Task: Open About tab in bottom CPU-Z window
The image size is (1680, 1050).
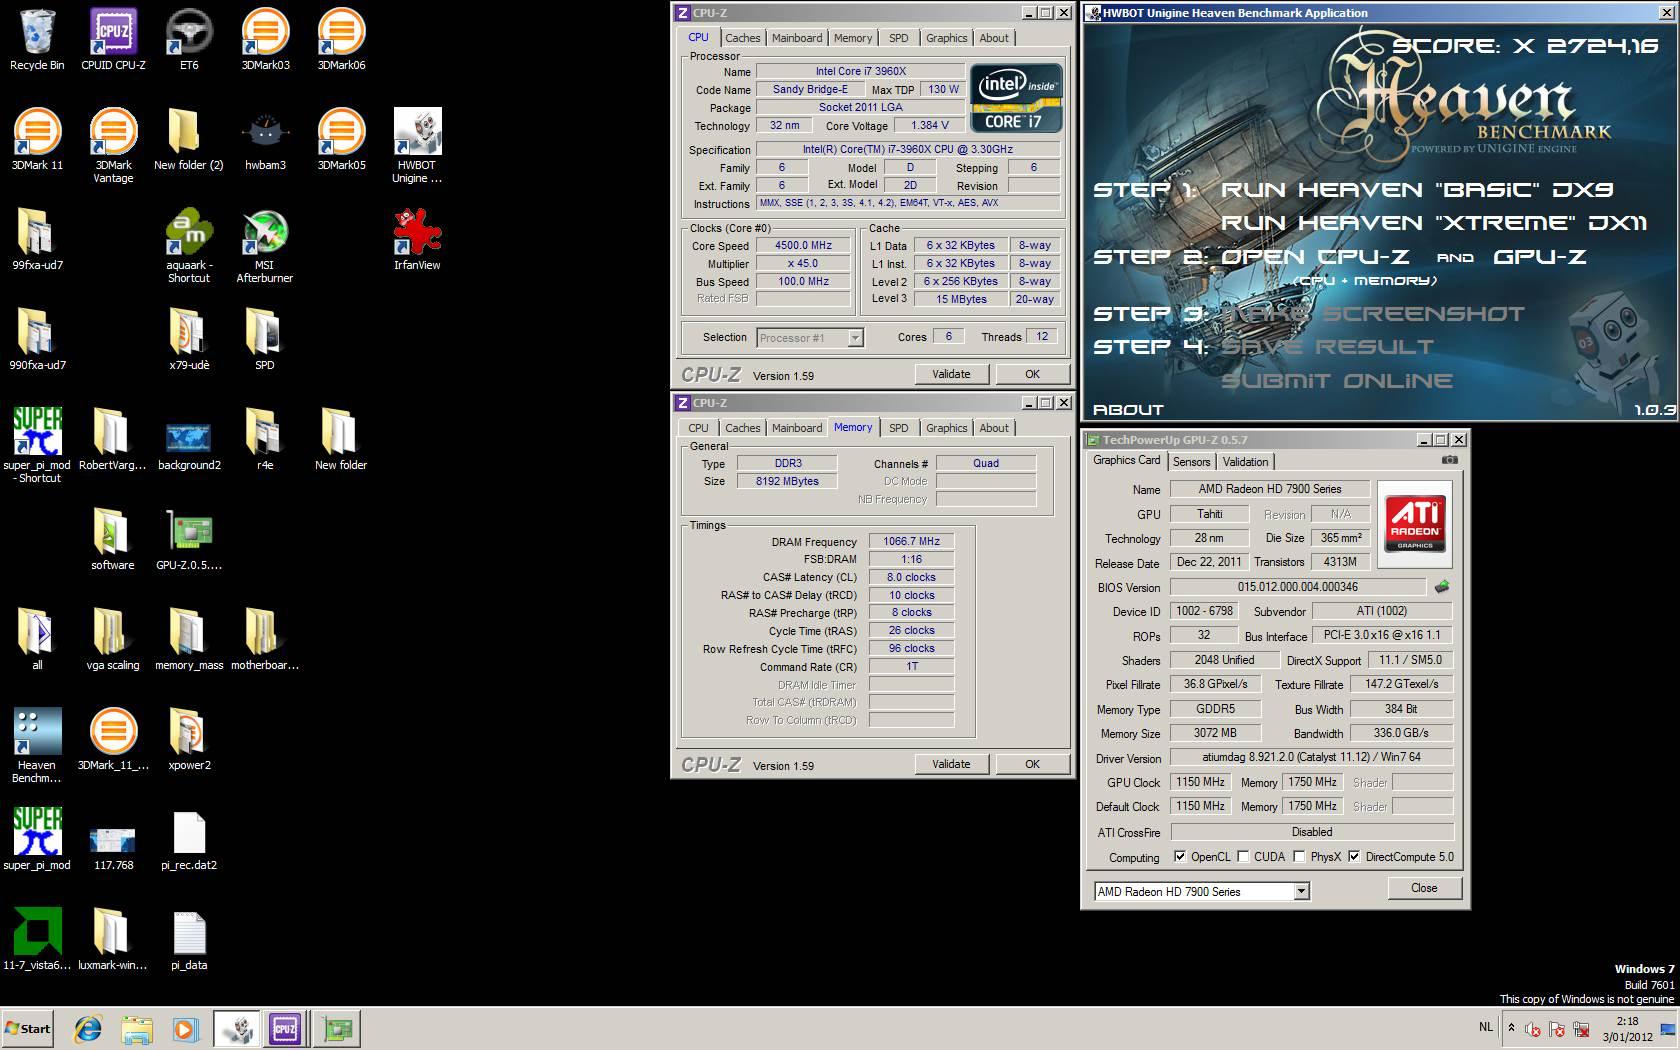Action: [x=994, y=428]
